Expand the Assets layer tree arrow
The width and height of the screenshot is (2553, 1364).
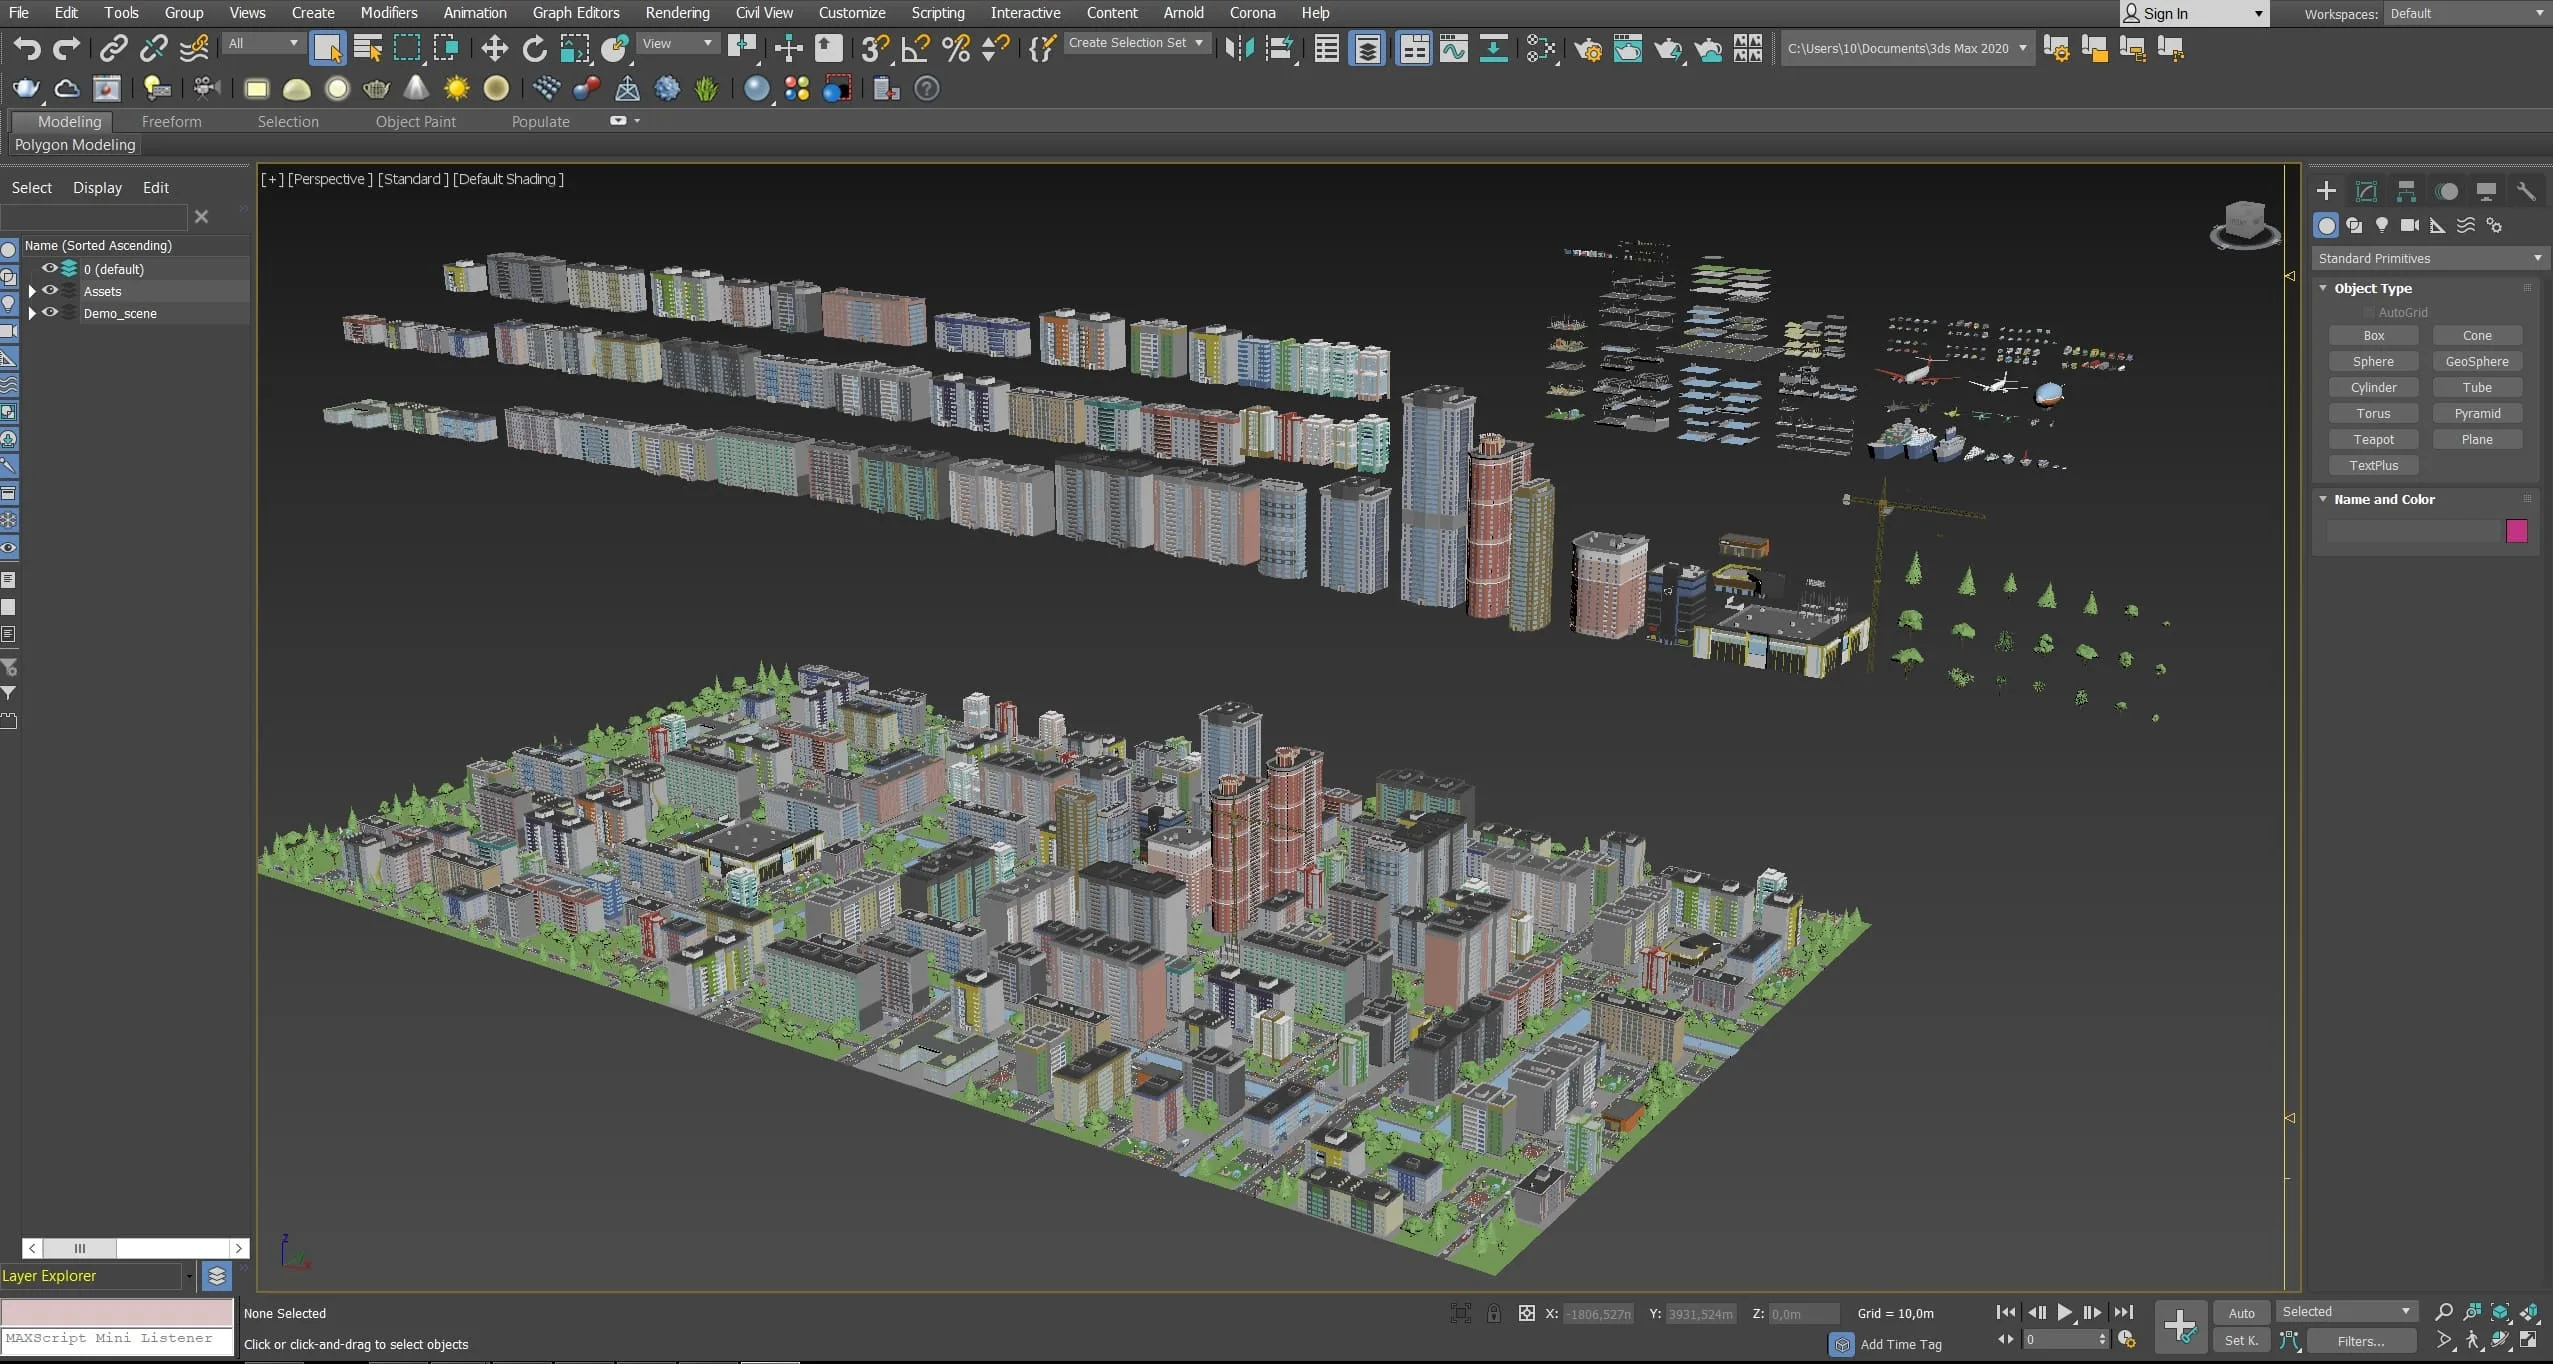click(x=32, y=291)
